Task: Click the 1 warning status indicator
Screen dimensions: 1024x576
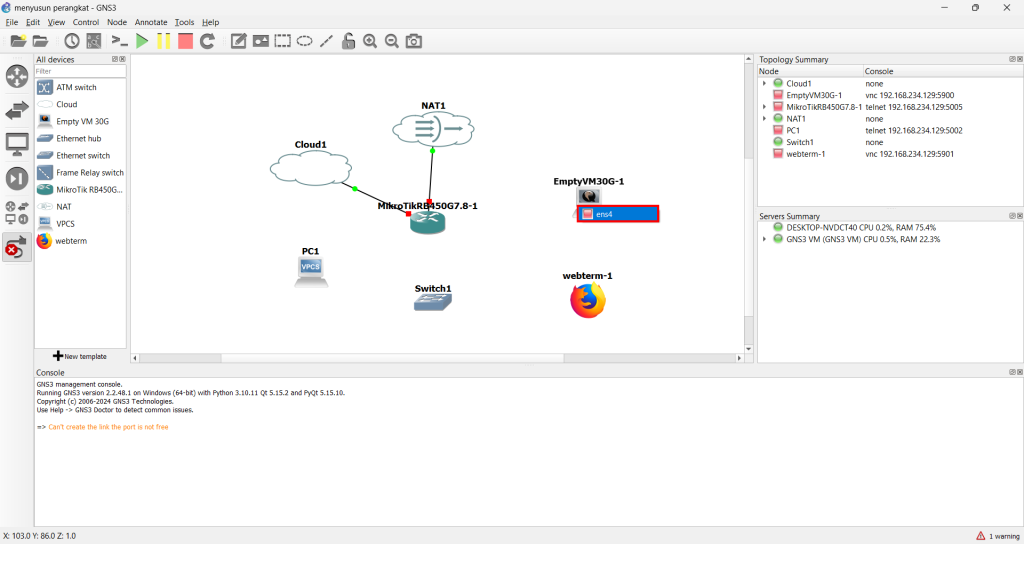Action: [x=998, y=536]
